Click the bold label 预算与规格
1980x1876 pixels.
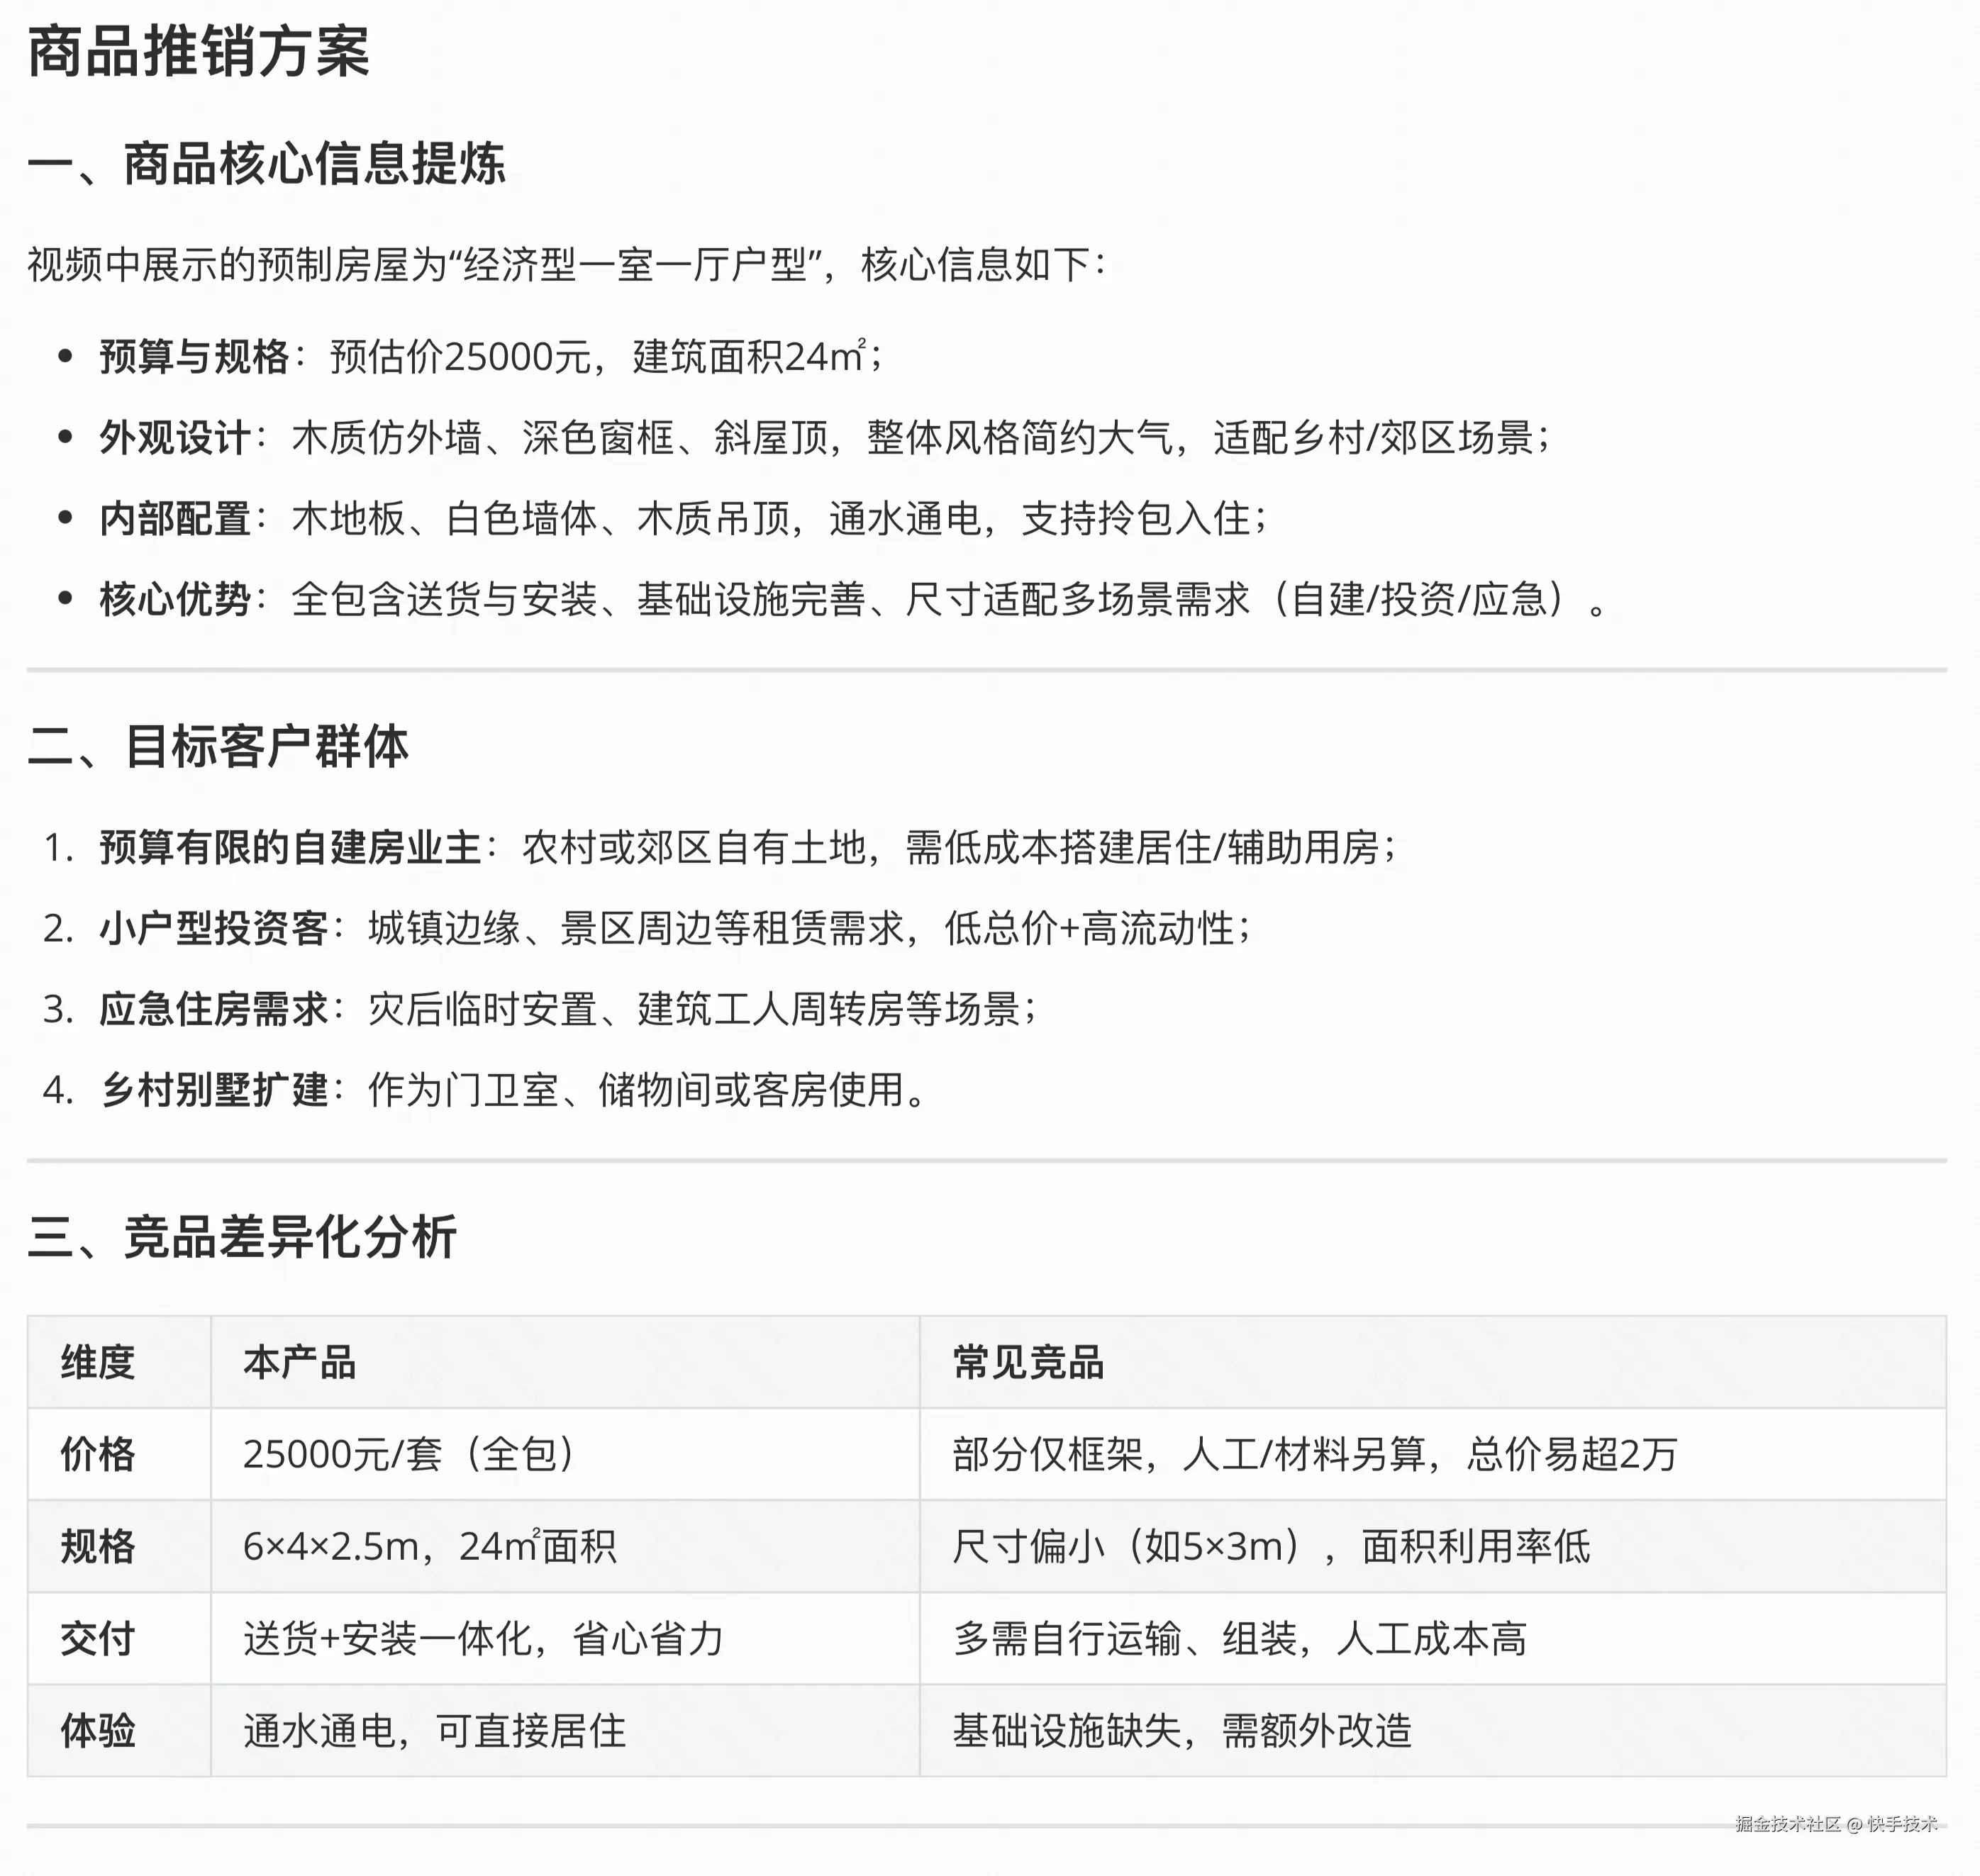194,357
